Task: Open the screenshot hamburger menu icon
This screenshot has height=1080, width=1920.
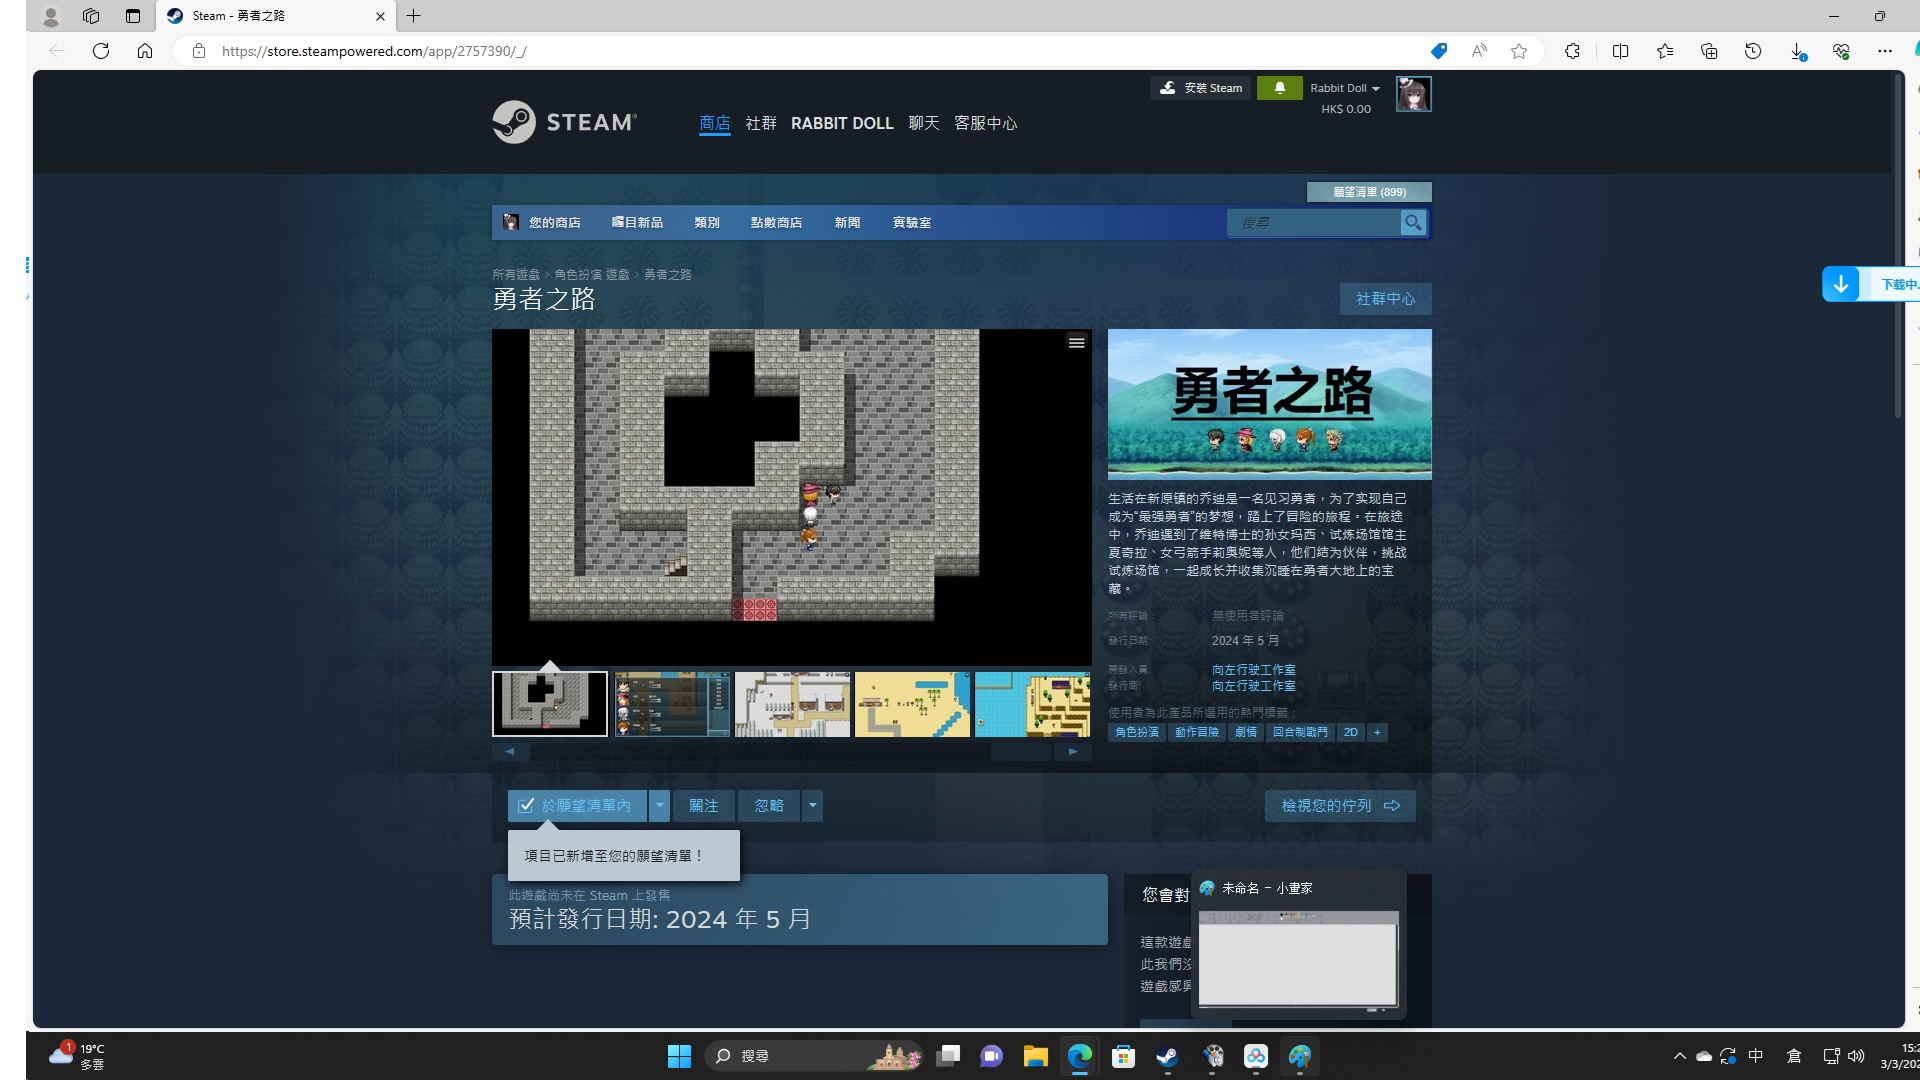Action: [1076, 343]
